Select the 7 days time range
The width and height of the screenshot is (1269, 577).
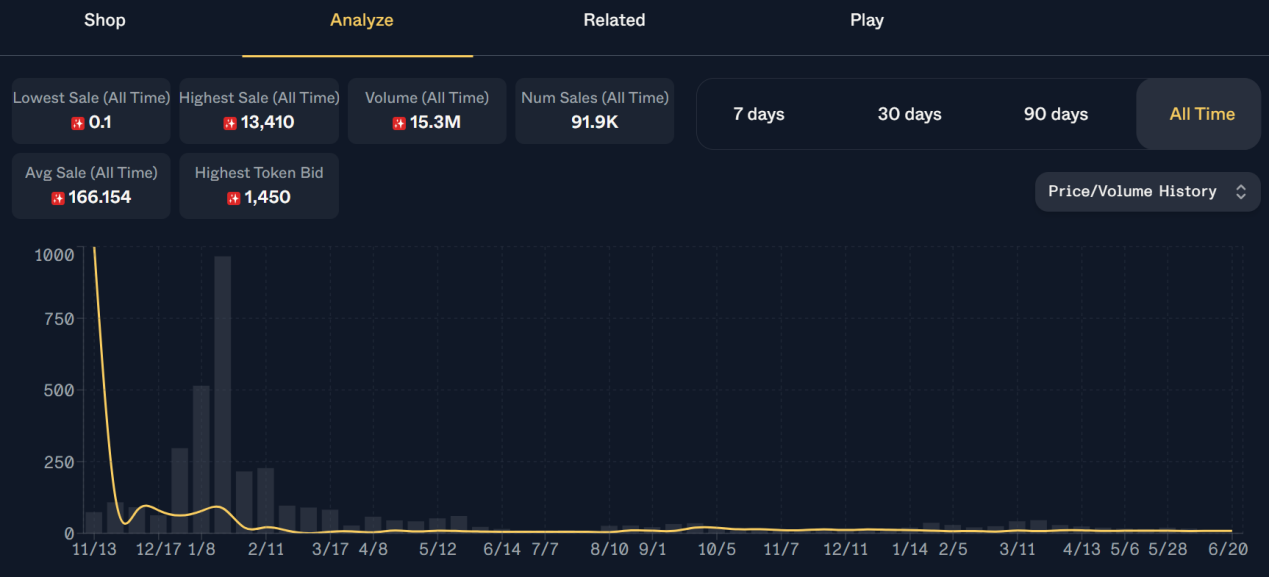tap(758, 114)
